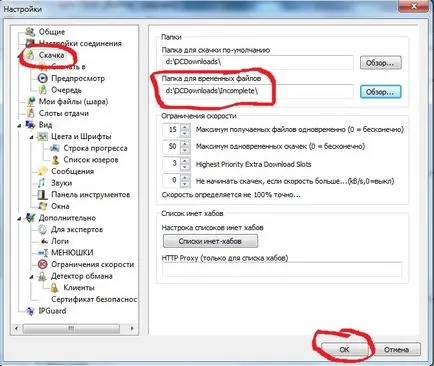Increase speed threshold kB/s value
The image size is (434, 366).
[185, 178]
